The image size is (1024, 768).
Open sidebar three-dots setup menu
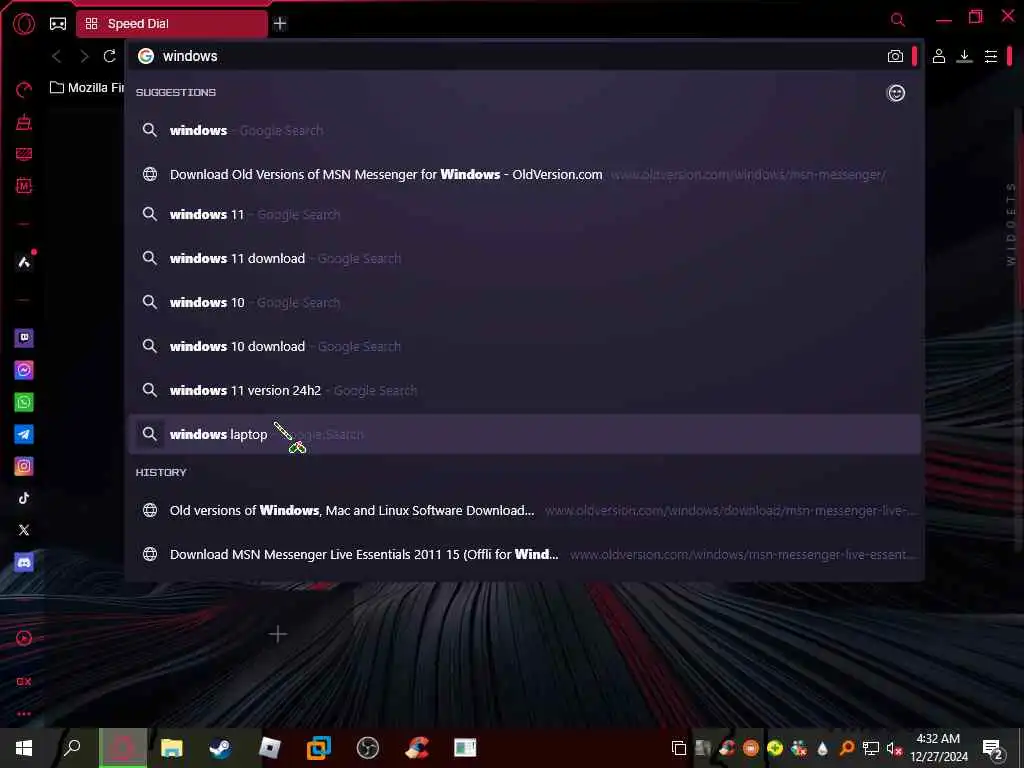(24, 714)
